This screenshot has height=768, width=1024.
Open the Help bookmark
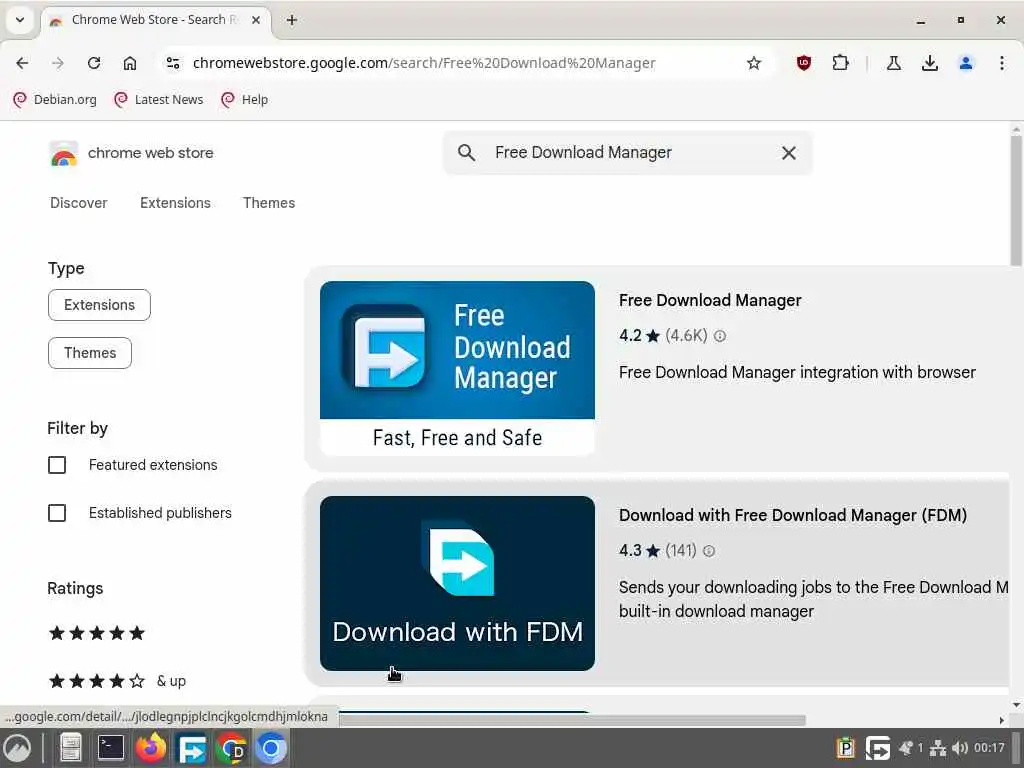(x=245, y=99)
